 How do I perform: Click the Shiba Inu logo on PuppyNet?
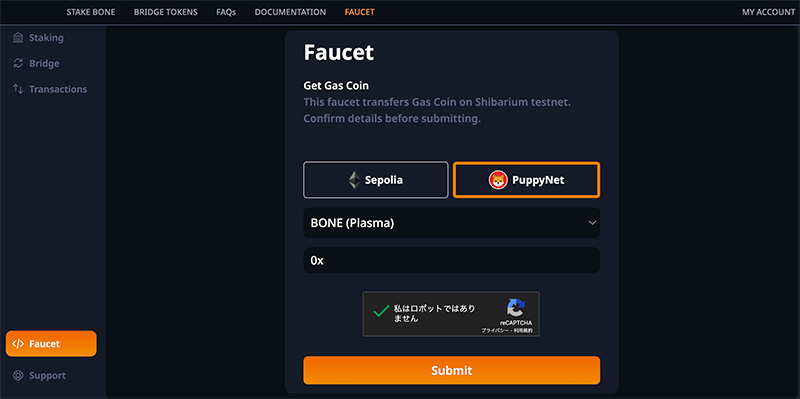coord(498,180)
